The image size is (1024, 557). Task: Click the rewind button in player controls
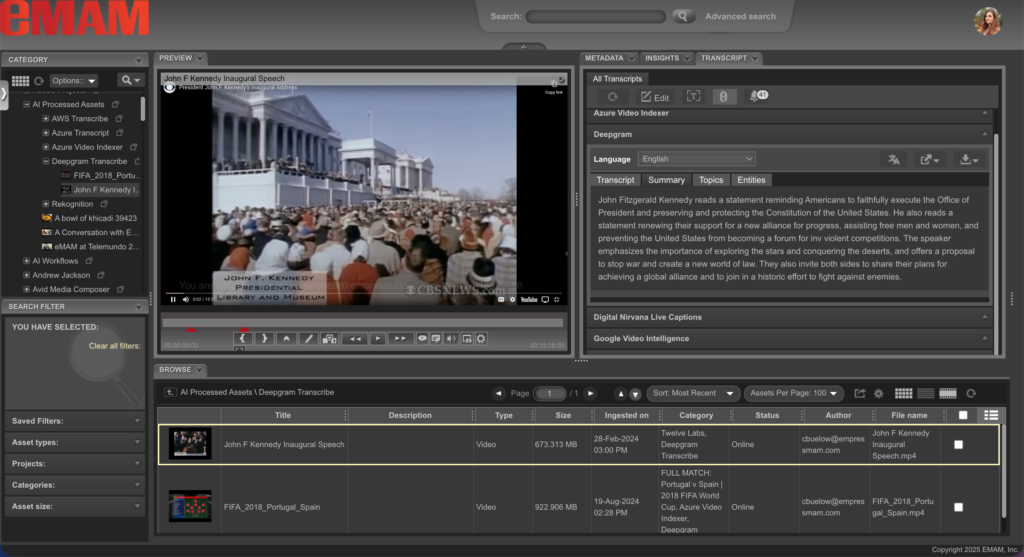coord(355,338)
